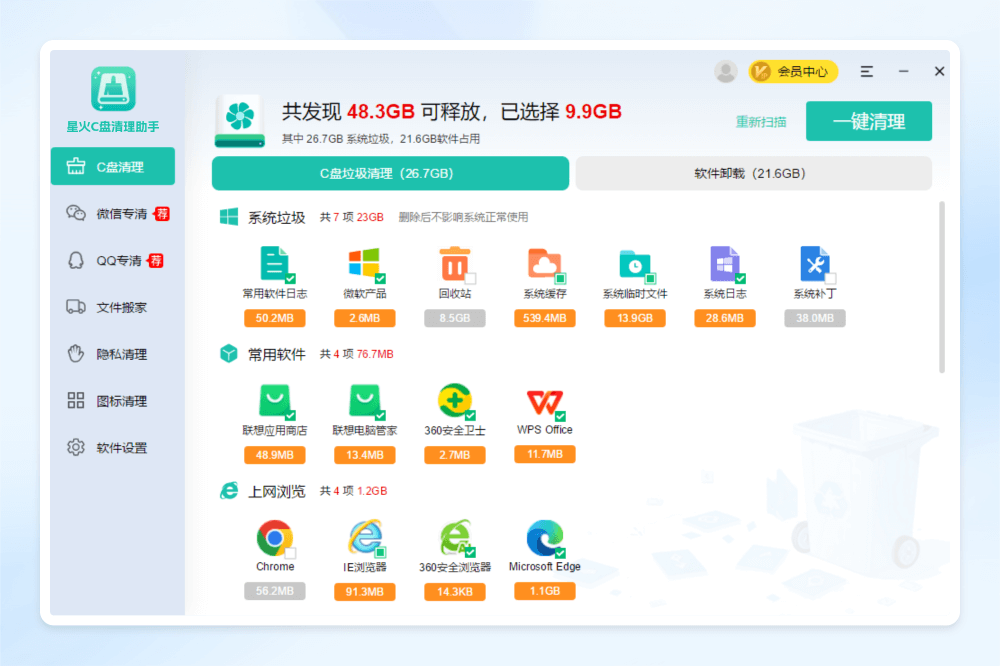Click the 联想应用商店 icon

click(273, 402)
